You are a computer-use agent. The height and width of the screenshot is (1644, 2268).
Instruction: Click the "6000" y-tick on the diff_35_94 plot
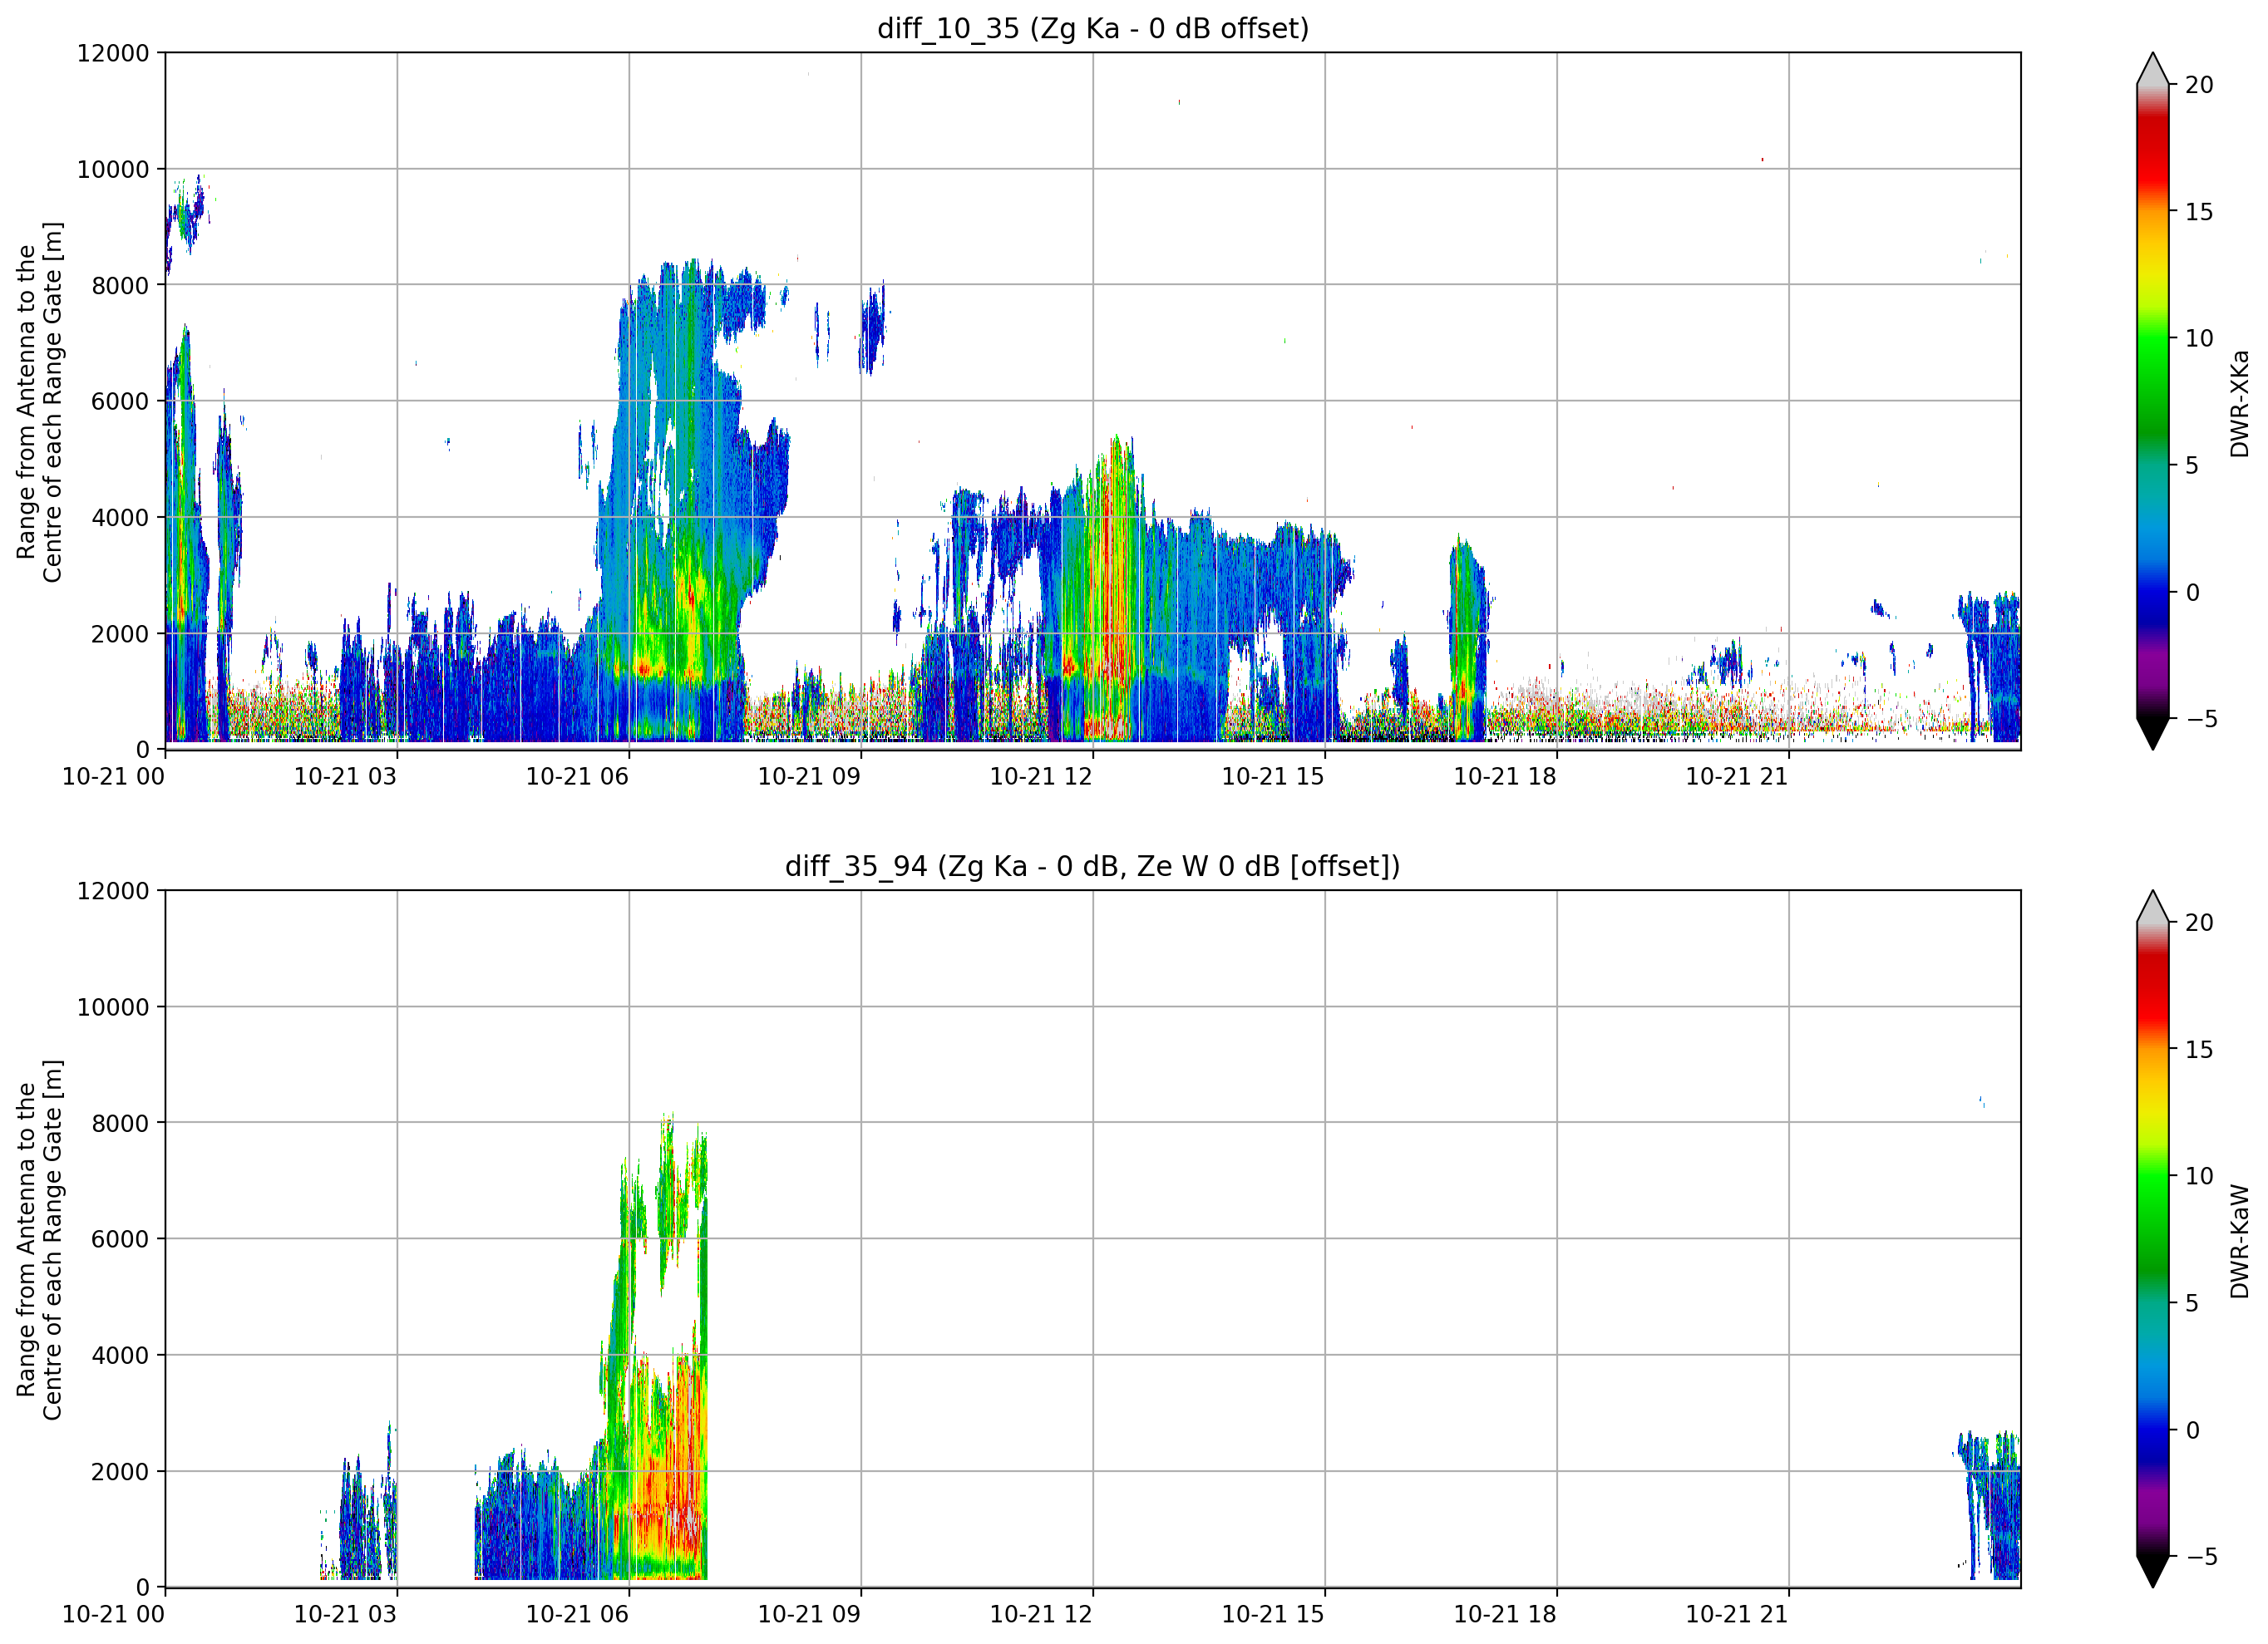coord(120,1240)
